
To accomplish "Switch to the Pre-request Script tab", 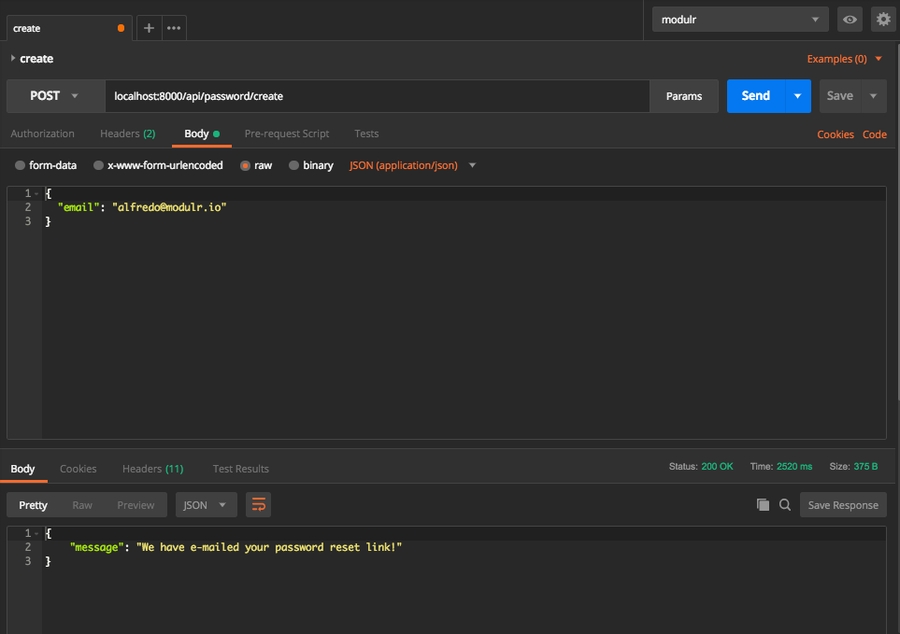I will tap(286, 133).
